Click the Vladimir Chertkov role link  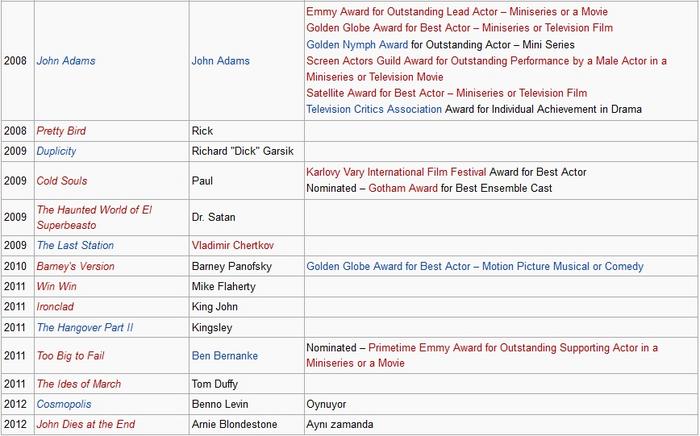(x=233, y=246)
